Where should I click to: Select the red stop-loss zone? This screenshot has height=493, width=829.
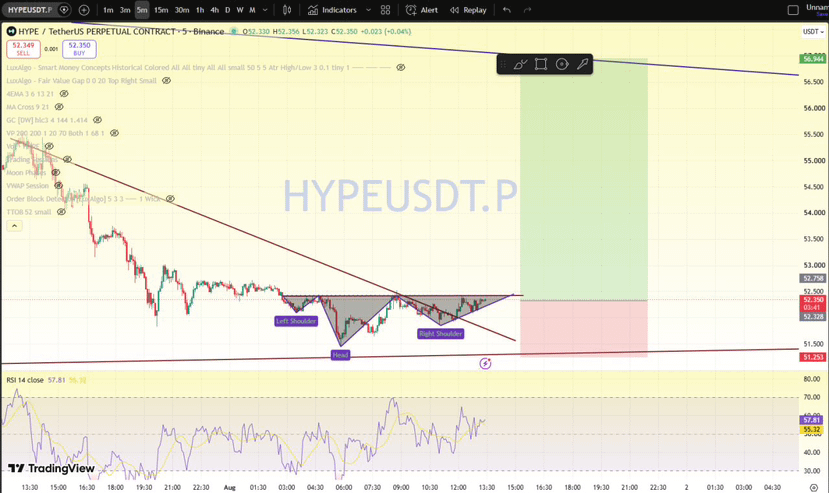coord(584,329)
